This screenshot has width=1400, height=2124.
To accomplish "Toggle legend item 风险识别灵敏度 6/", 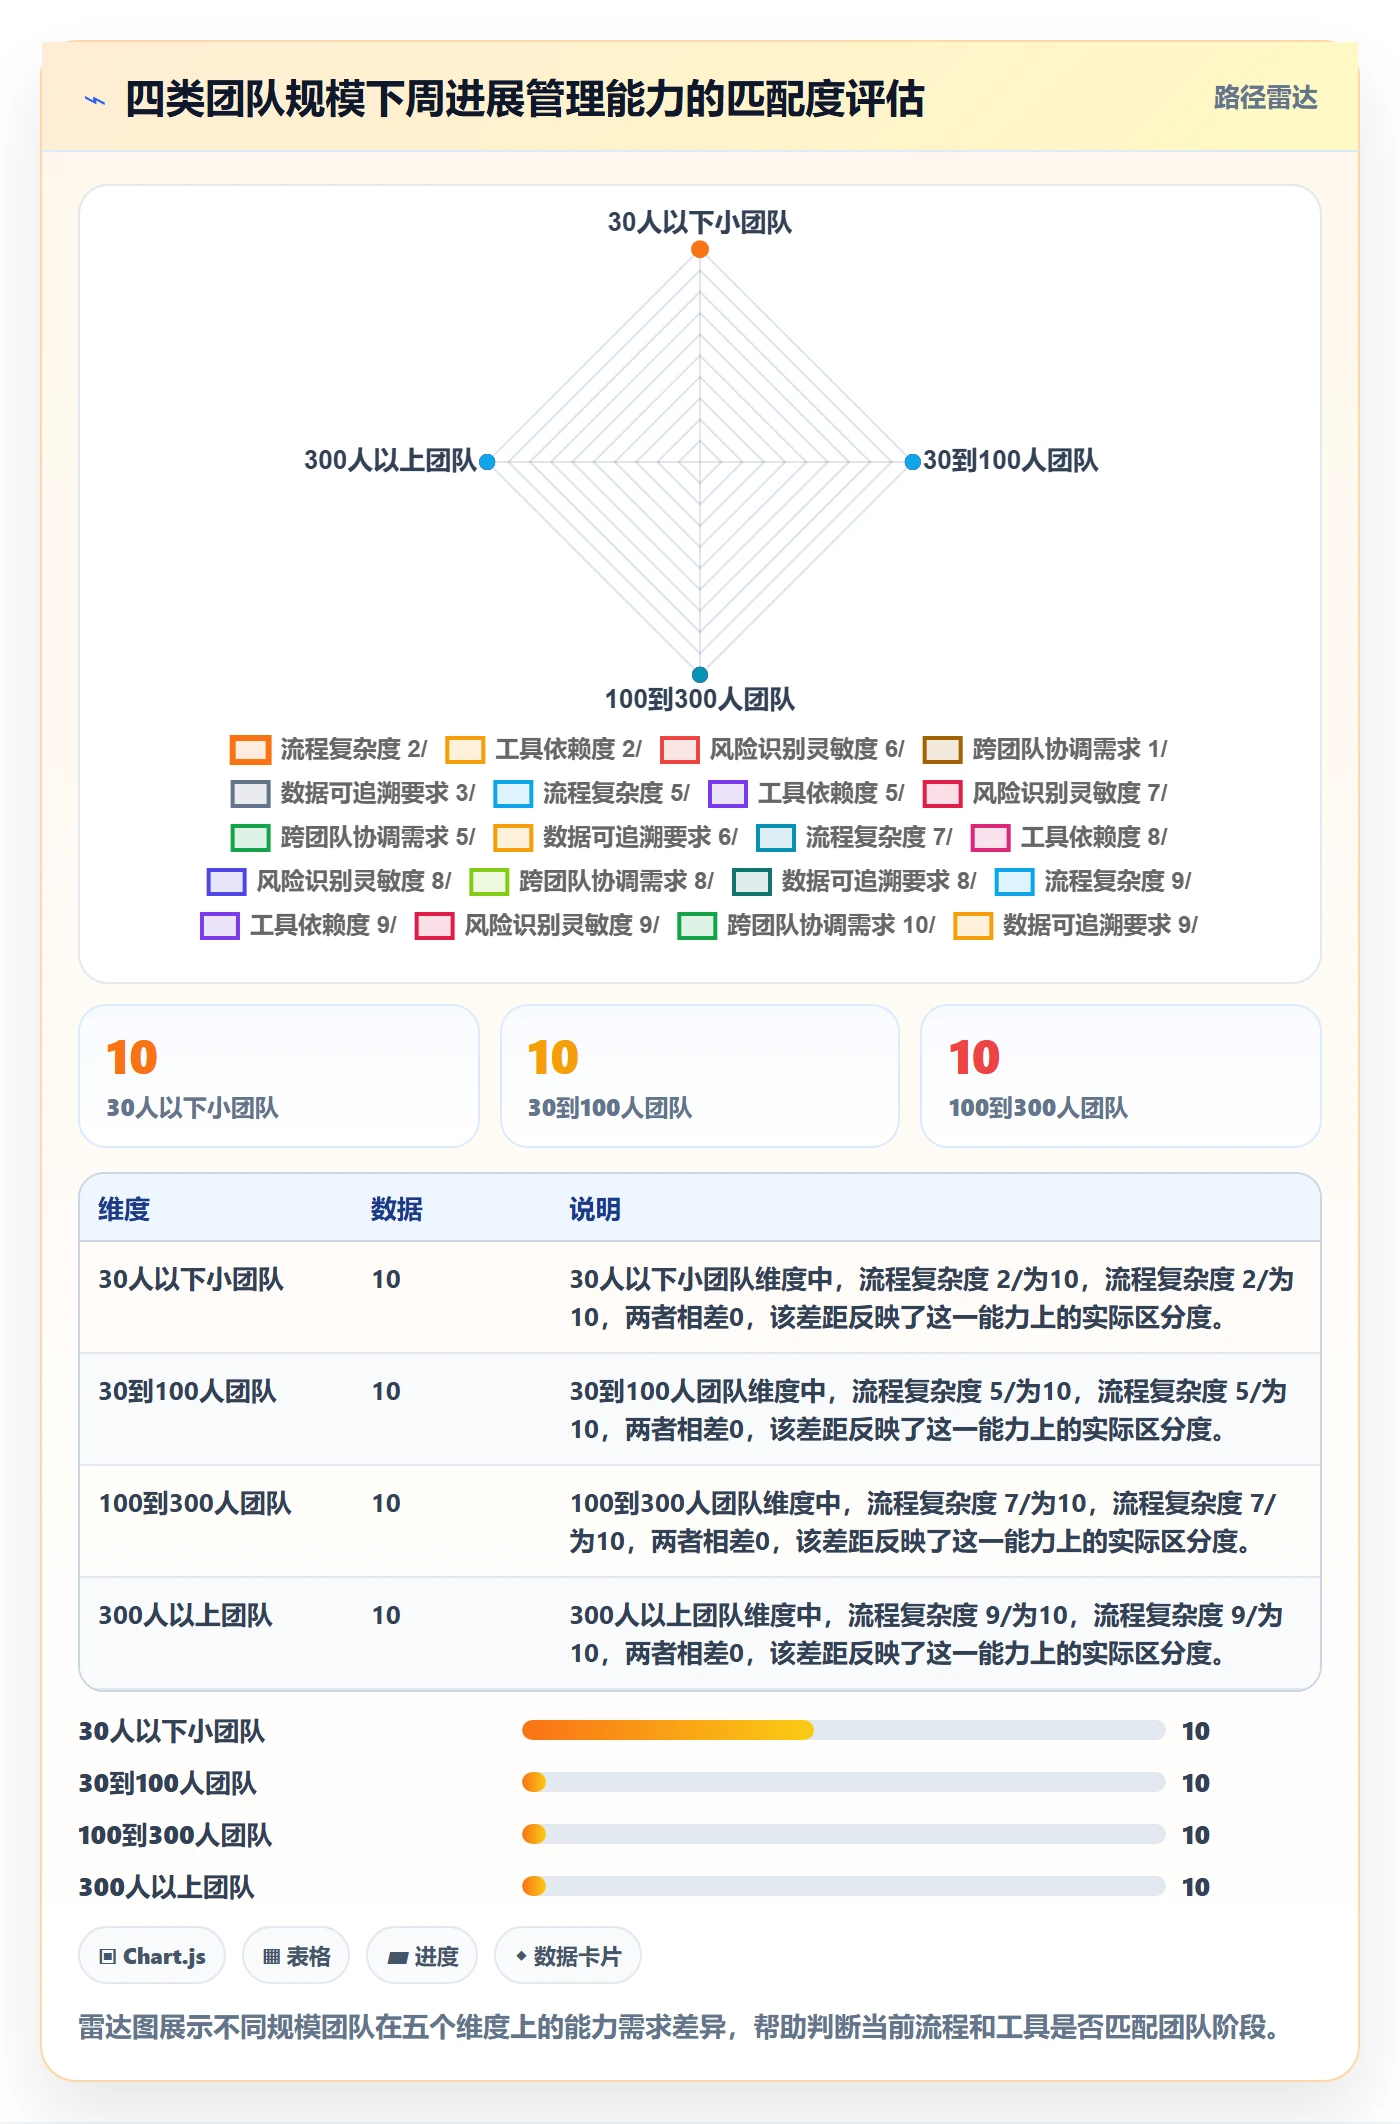I will coord(782,749).
